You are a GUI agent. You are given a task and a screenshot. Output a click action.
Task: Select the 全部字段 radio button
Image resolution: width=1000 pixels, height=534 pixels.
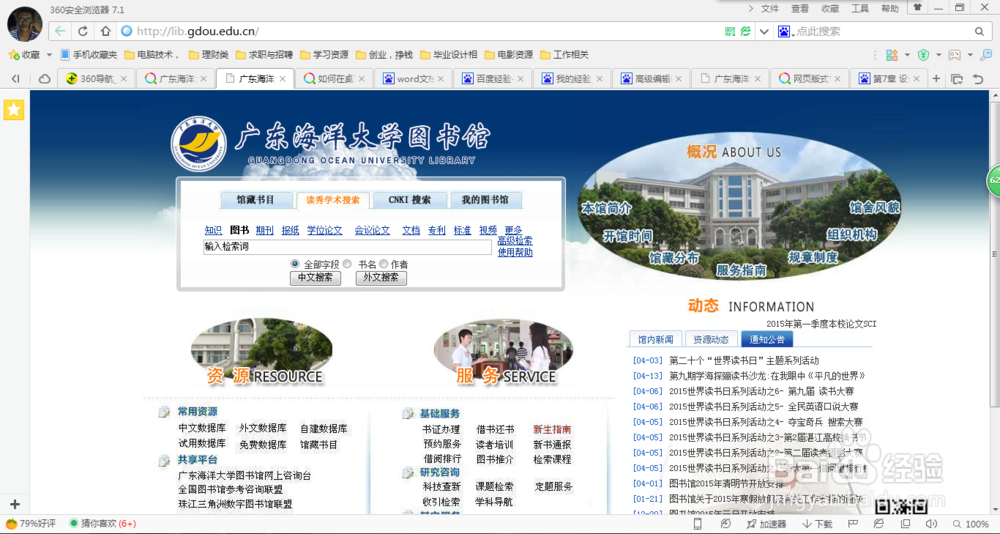click(295, 263)
